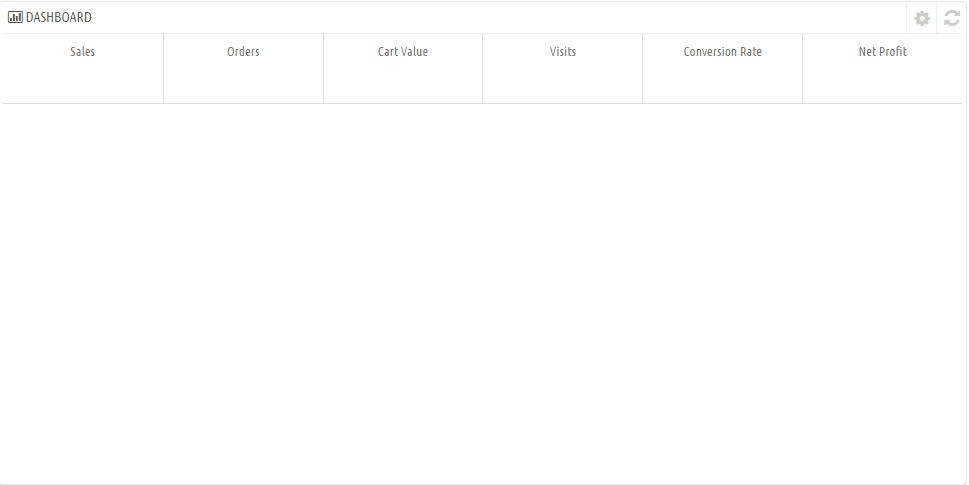Configure the panel using the cog button
The image size is (969, 485).
(x=921, y=19)
